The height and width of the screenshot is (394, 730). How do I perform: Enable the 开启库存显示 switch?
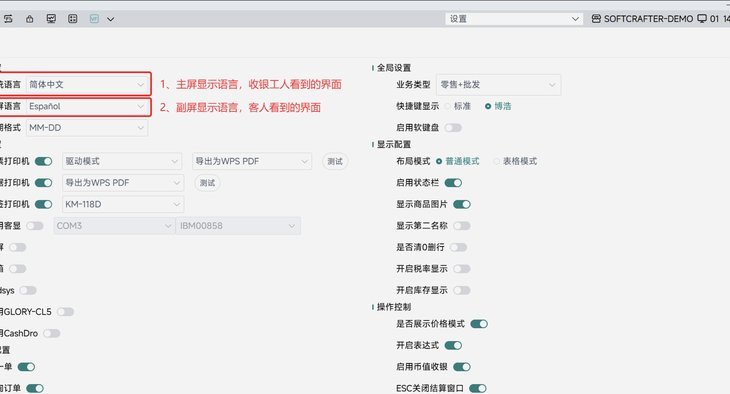click(462, 291)
